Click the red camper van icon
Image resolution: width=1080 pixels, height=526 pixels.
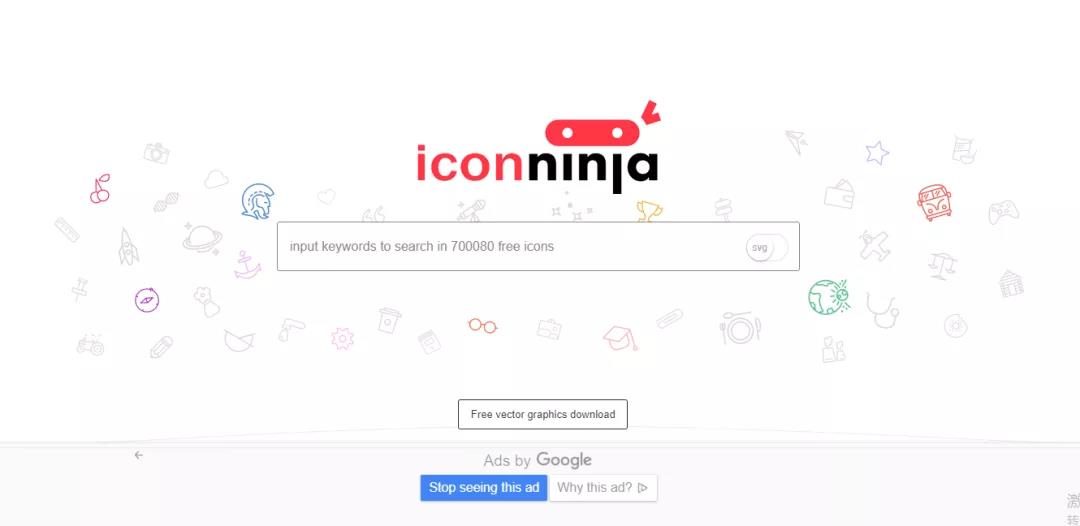pos(935,202)
